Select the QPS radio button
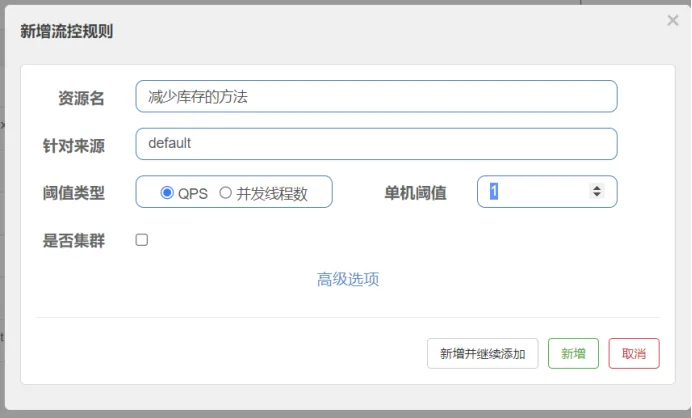This screenshot has height=418, width=692. [x=167, y=192]
